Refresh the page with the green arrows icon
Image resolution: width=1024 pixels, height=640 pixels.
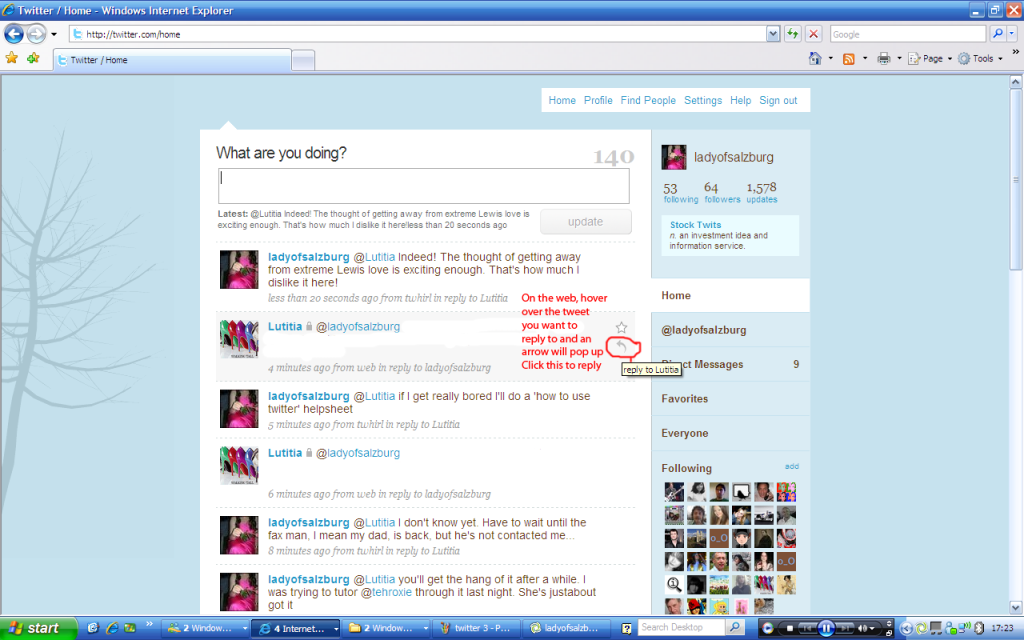[793, 34]
